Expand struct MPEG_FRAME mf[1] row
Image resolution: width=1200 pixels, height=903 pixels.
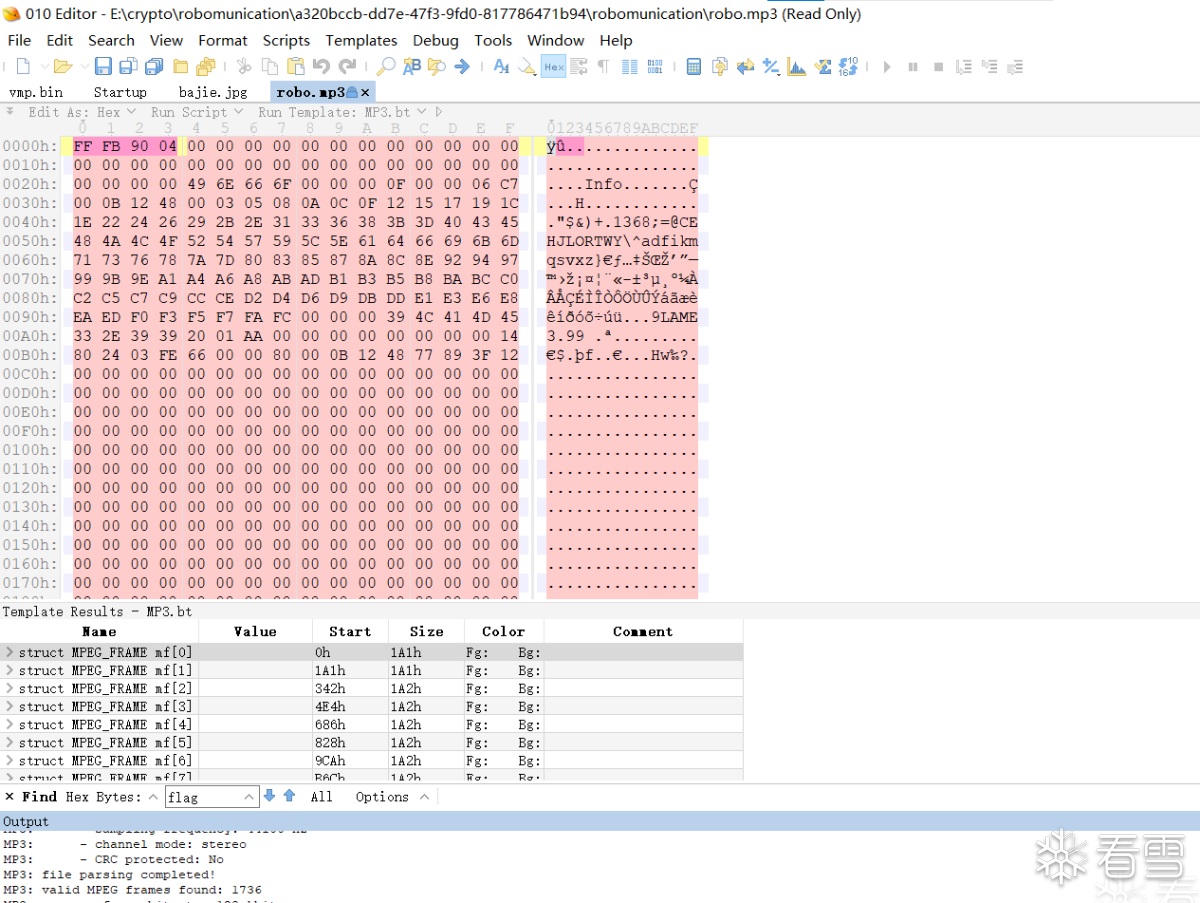[9, 670]
